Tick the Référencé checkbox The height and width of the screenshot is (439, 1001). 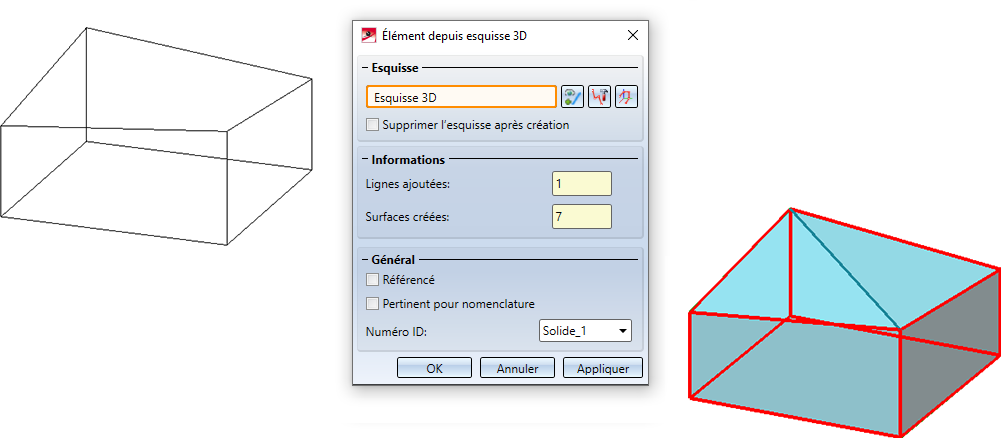coord(372,279)
